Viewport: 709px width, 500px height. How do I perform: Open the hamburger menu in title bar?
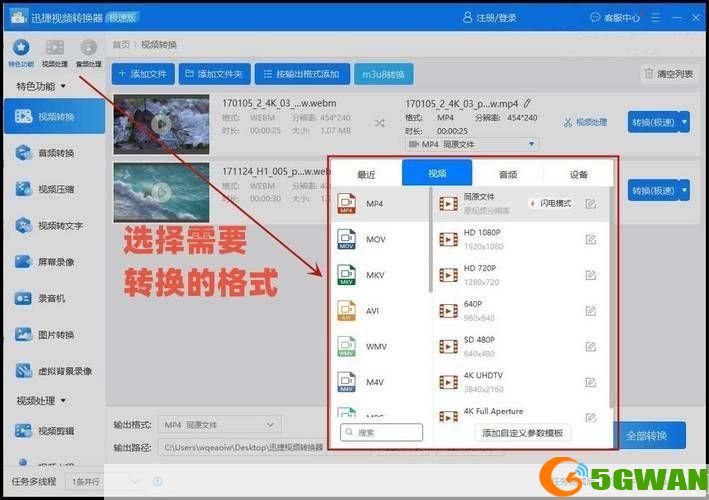[655, 18]
